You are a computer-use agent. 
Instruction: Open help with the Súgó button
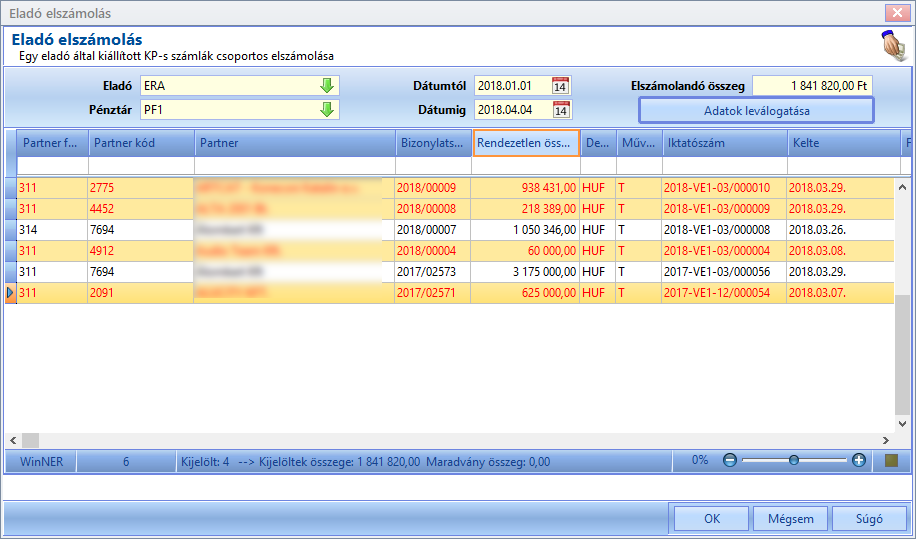point(869,519)
